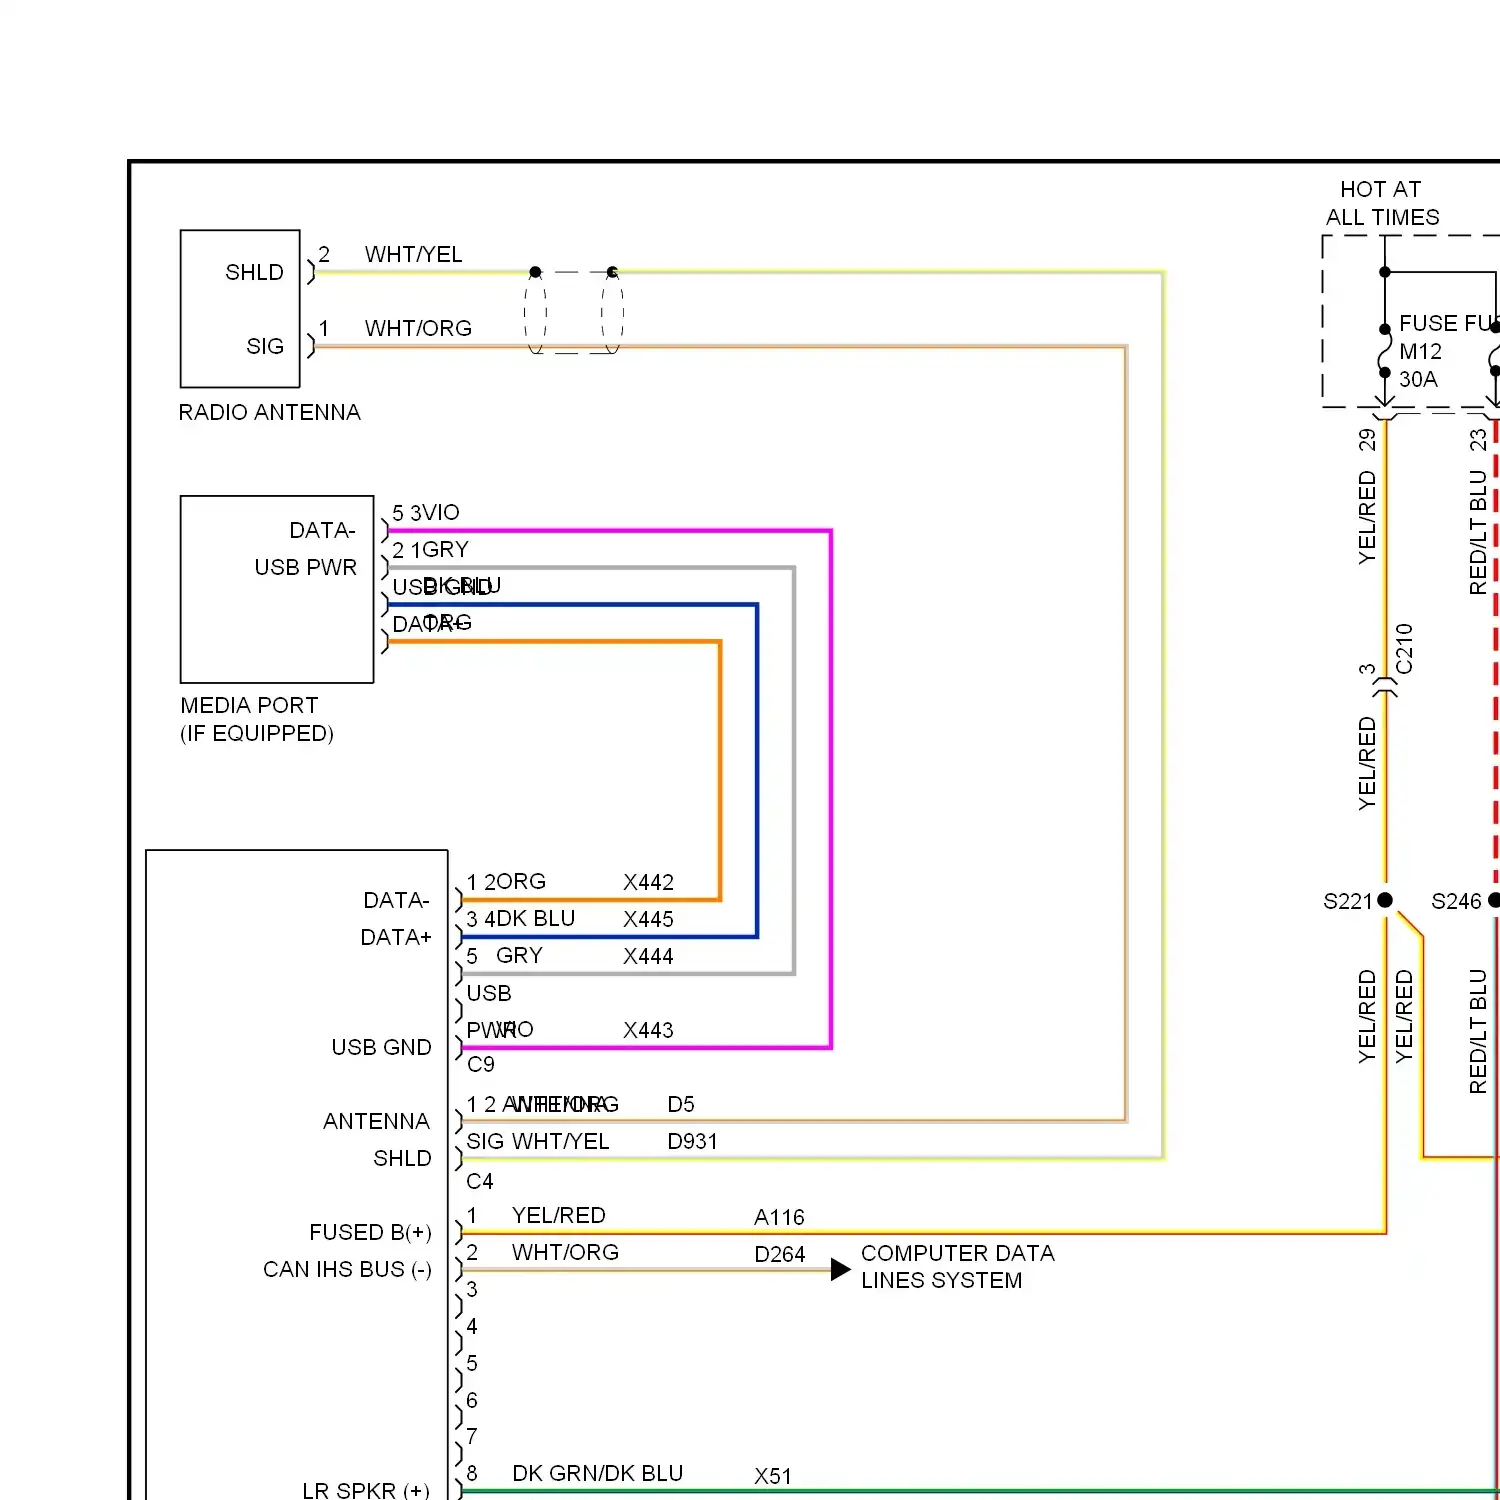1500x1500 pixels.
Task: Select circuit code X442
Action: click(x=648, y=882)
